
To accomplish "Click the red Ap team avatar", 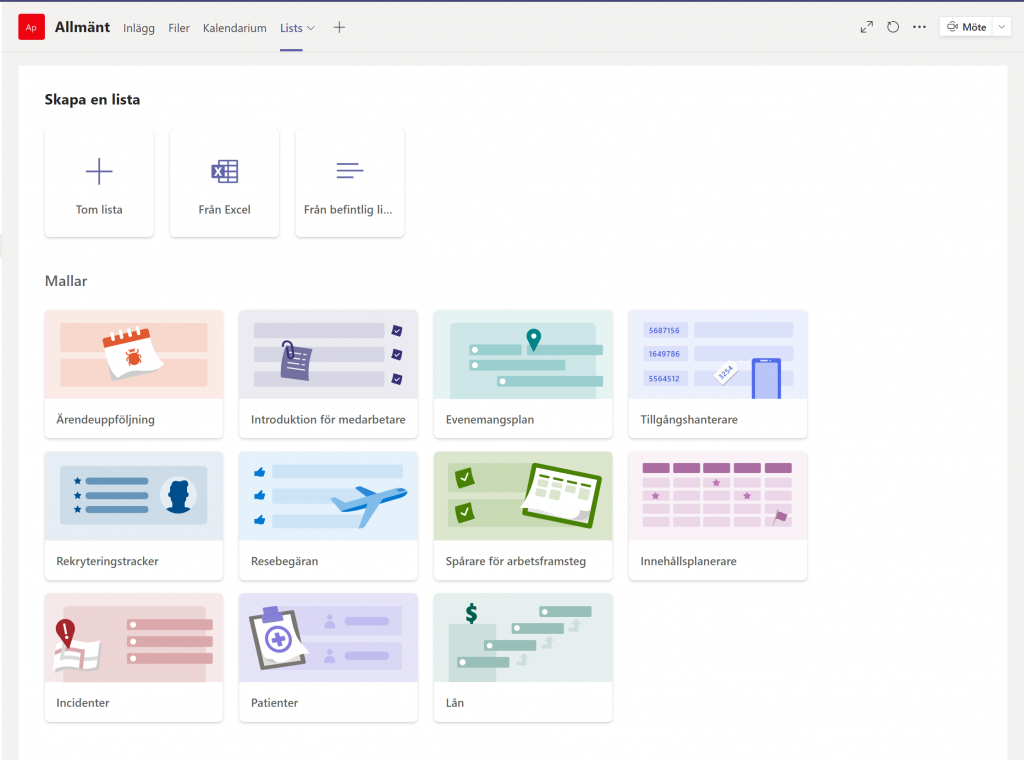I will tap(30, 27).
